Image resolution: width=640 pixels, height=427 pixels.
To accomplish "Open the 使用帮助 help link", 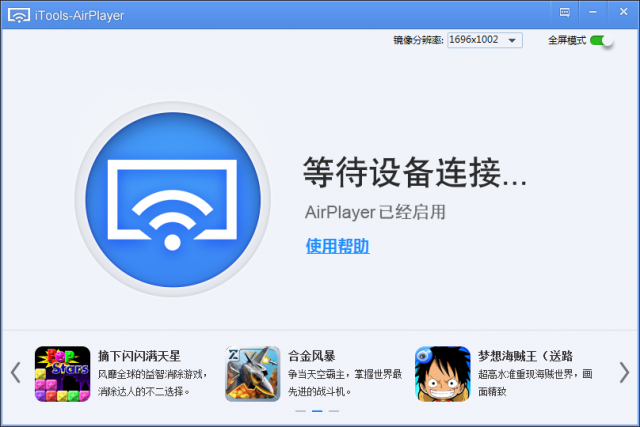I will click(338, 246).
